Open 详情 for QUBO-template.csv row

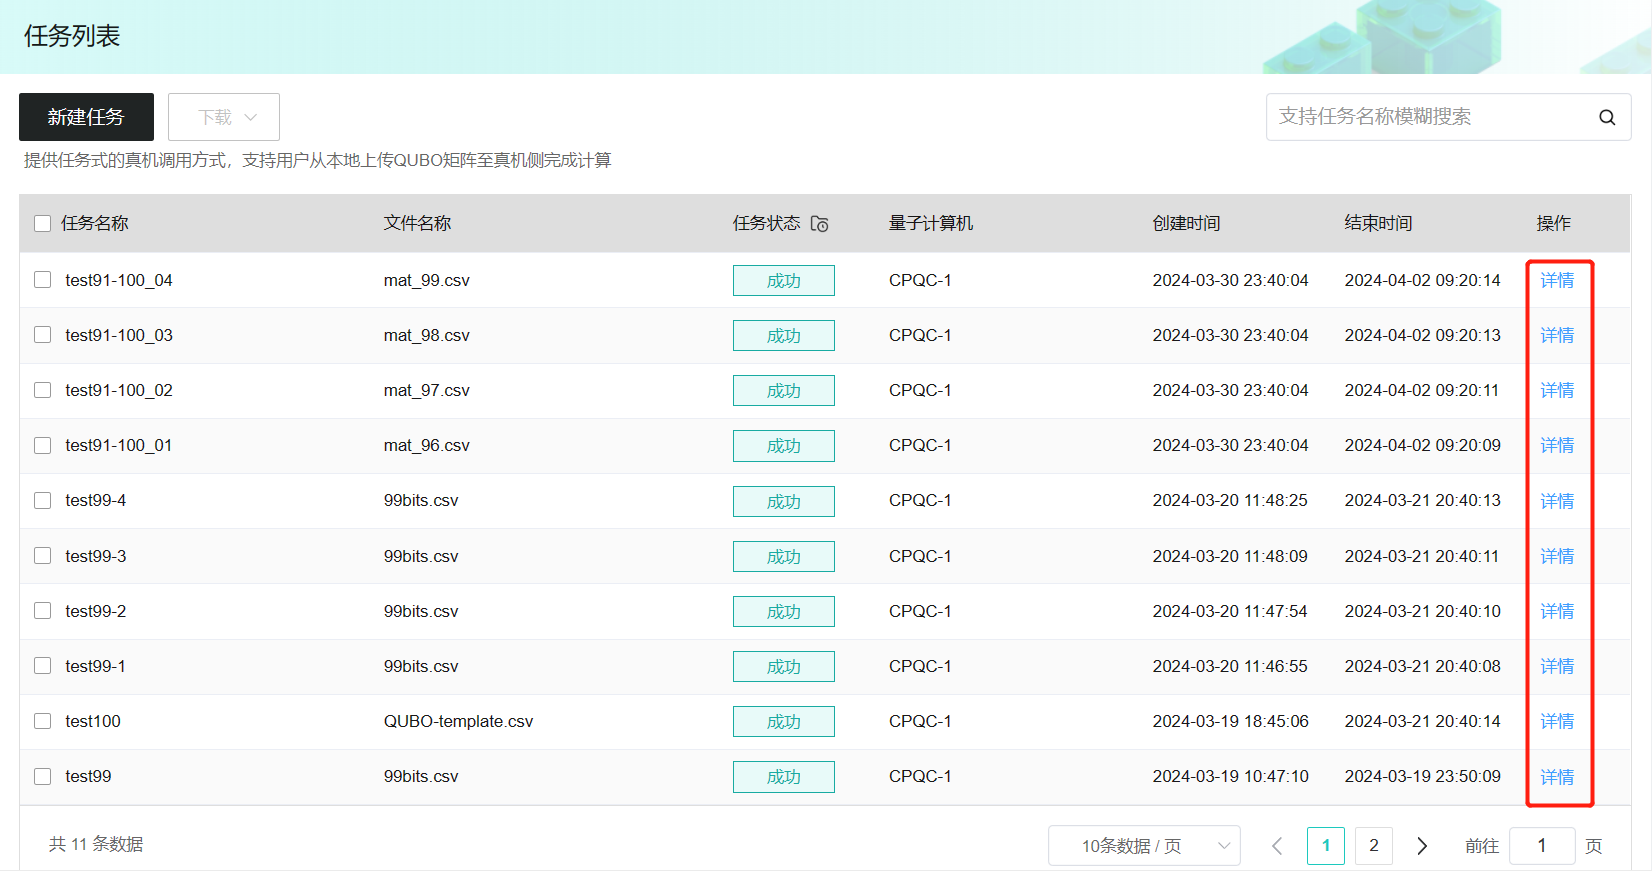1556,721
